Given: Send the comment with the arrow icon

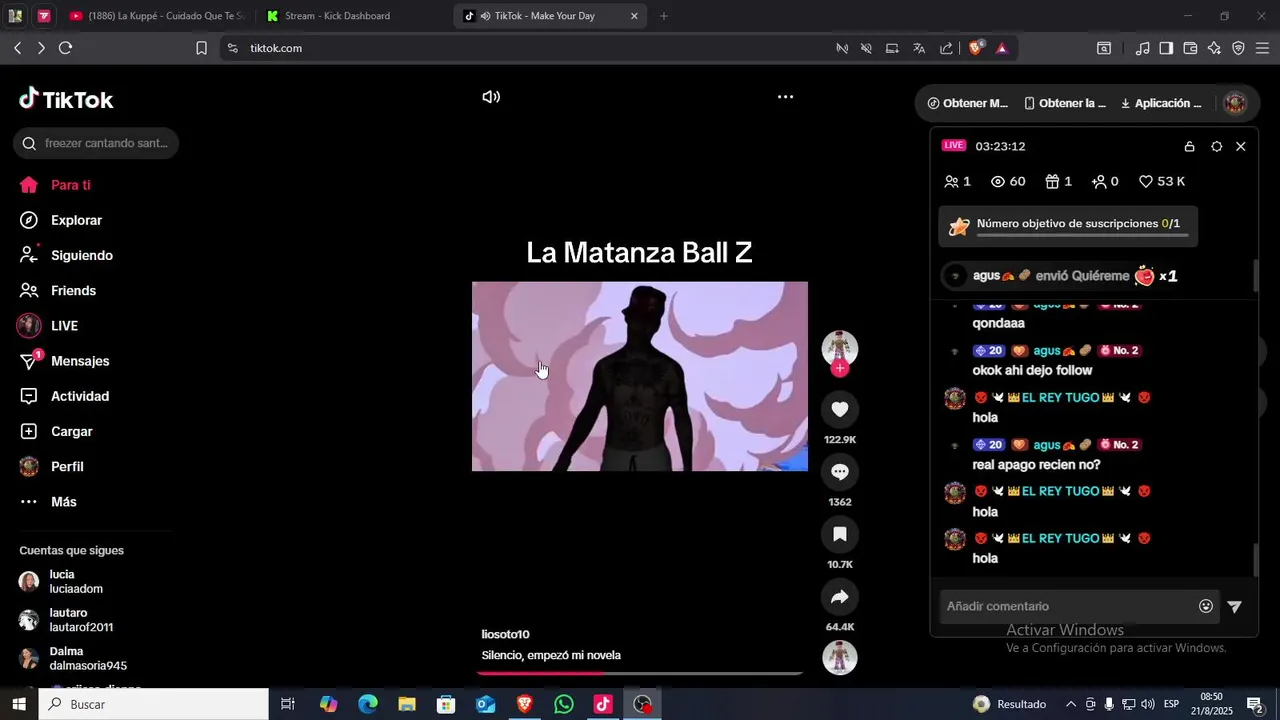Looking at the screenshot, I should tap(1235, 606).
